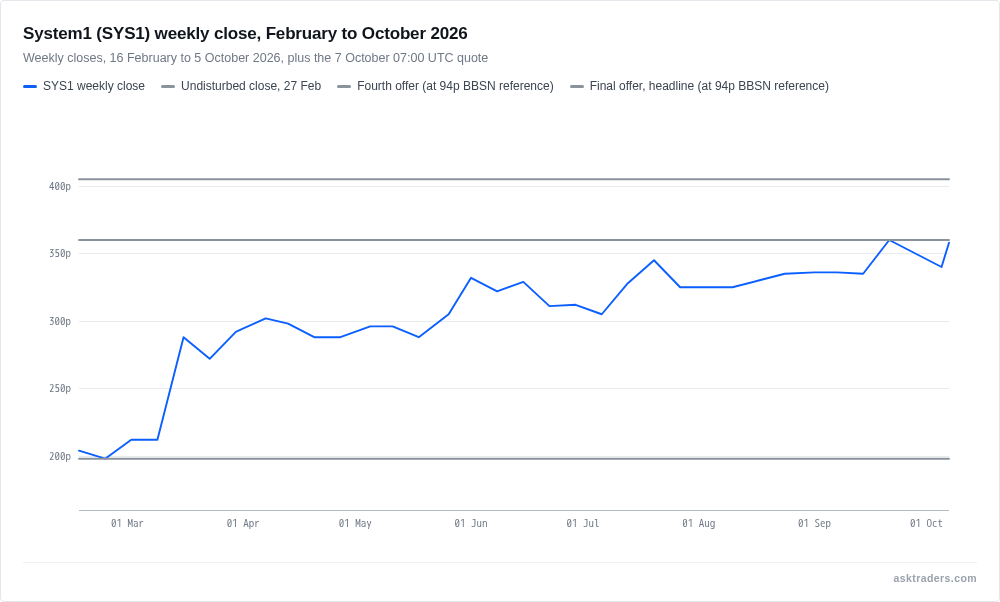Click the 01 Mar x-axis label
1000x602 pixels.
click(127, 524)
